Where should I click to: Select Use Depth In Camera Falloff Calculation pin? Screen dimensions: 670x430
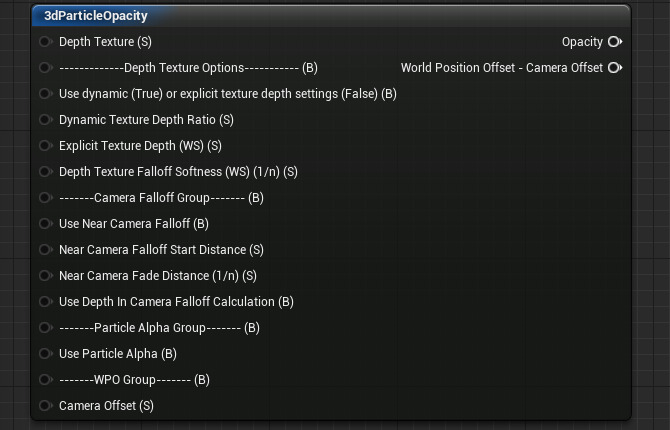[45, 302]
